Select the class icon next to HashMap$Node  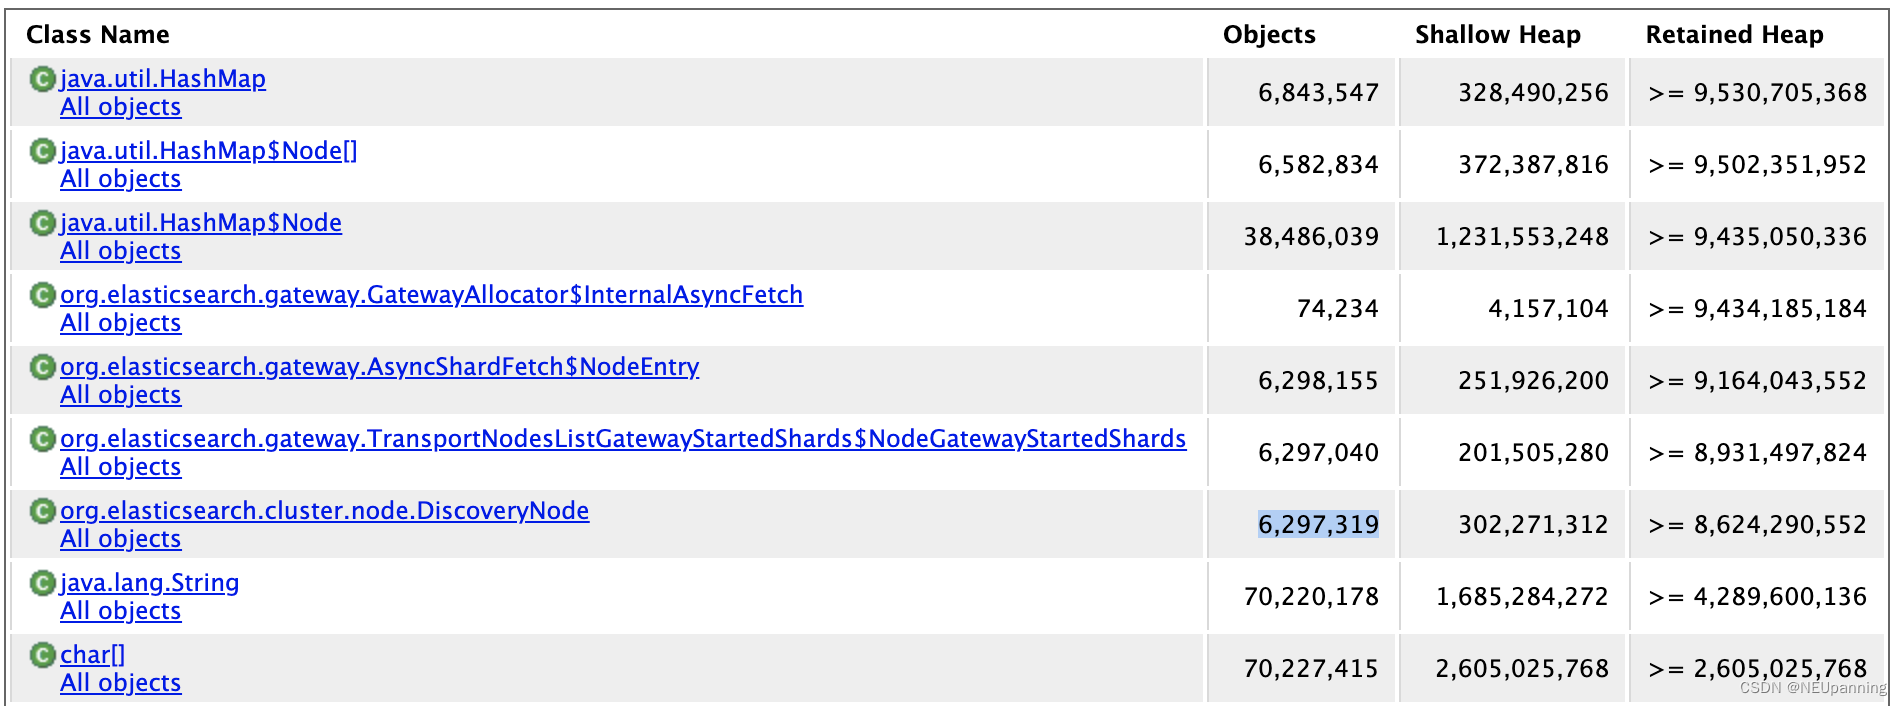pyautogui.click(x=41, y=223)
